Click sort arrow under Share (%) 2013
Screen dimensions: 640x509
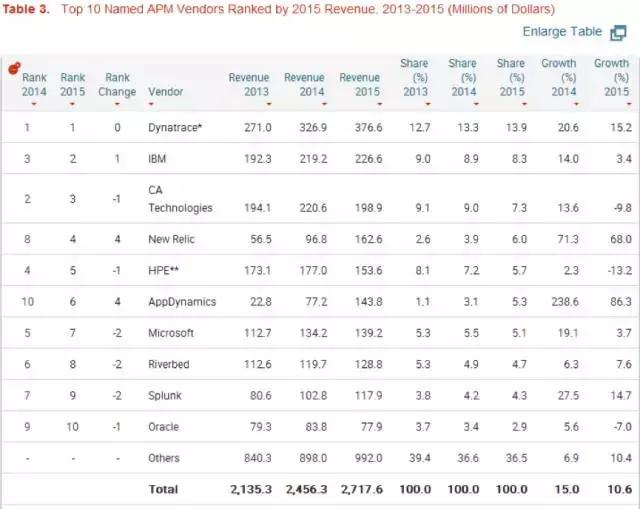[414, 104]
